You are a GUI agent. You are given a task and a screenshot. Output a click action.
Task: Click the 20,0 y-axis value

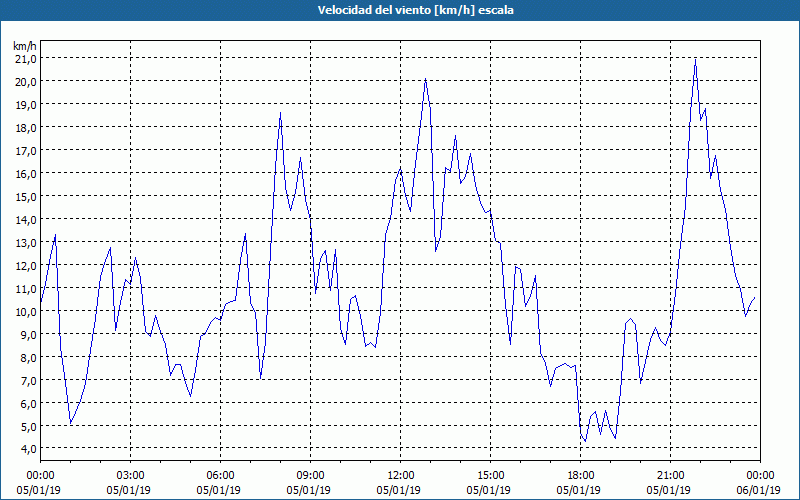pos(26,82)
